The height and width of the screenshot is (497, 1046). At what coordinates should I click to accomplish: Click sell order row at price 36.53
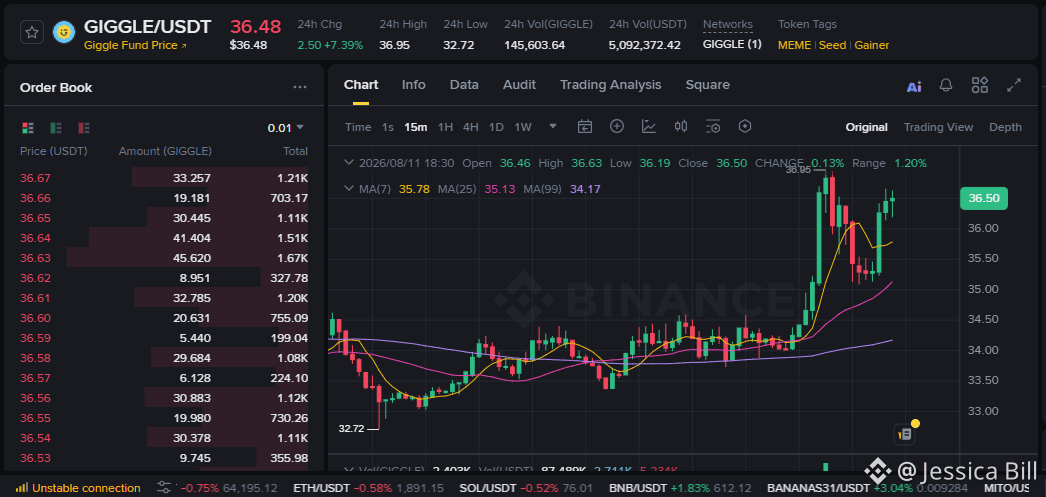[164, 458]
